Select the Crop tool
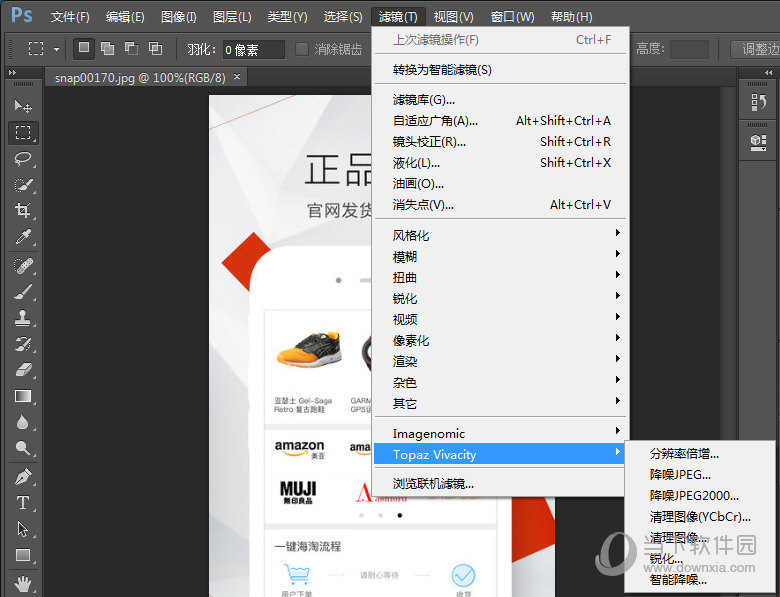This screenshot has height=597, width=780. click(23, 210)
